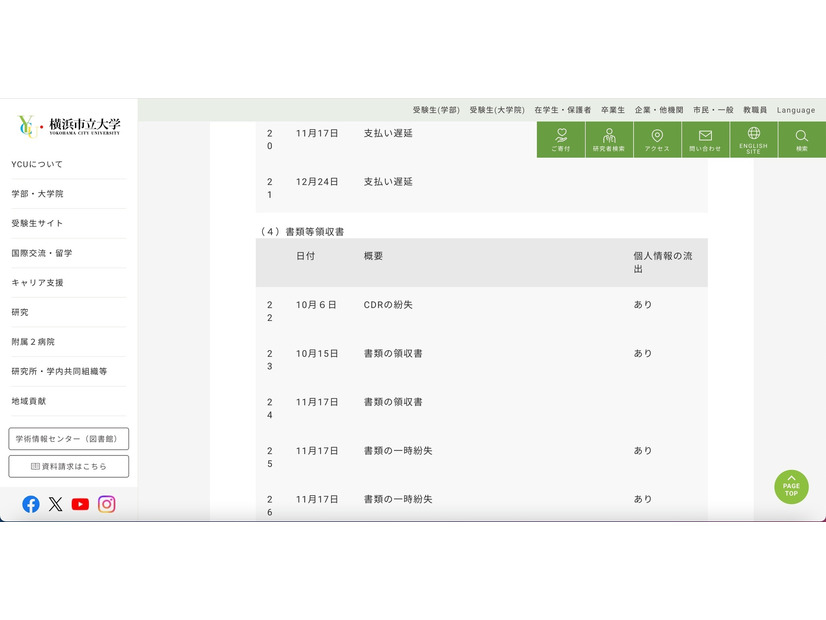Open 問い合わせ envelope icon
The image size is (826, 620).
click(705, 139)
